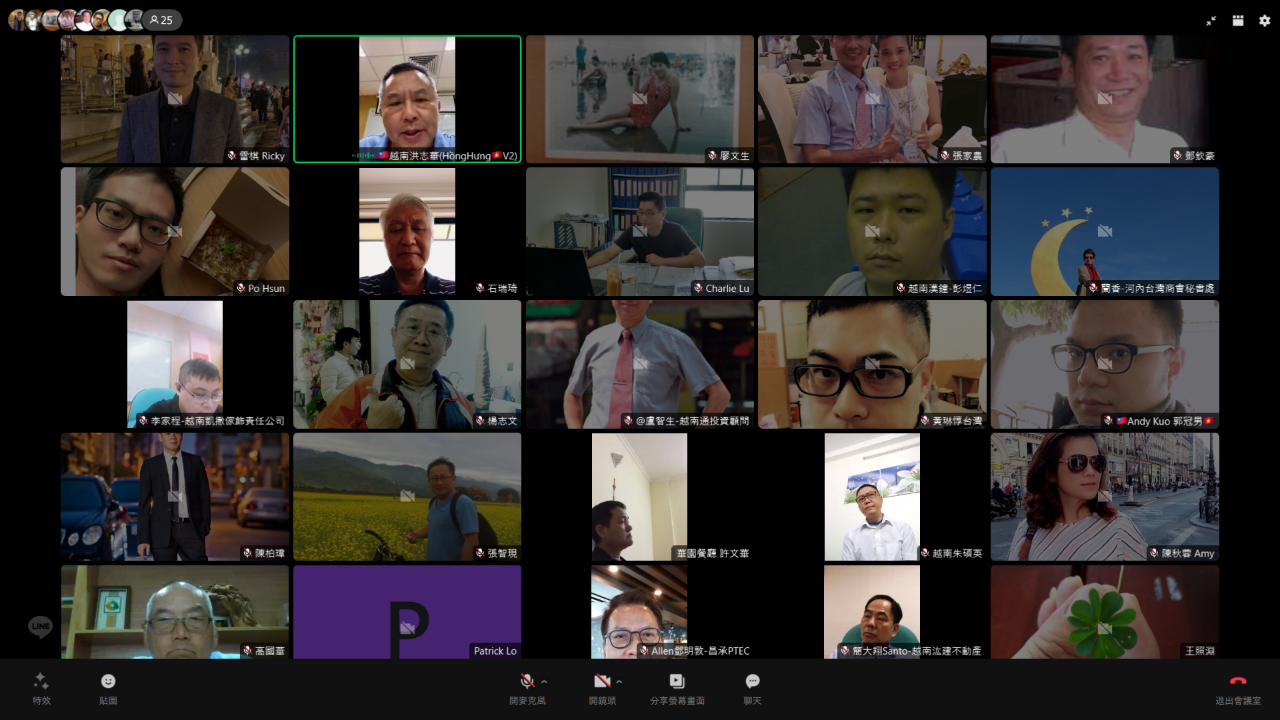The width and height of the screenshot is (1280, 720).
Task: Click the first participant avatar at top
Action: coord(17,20)
